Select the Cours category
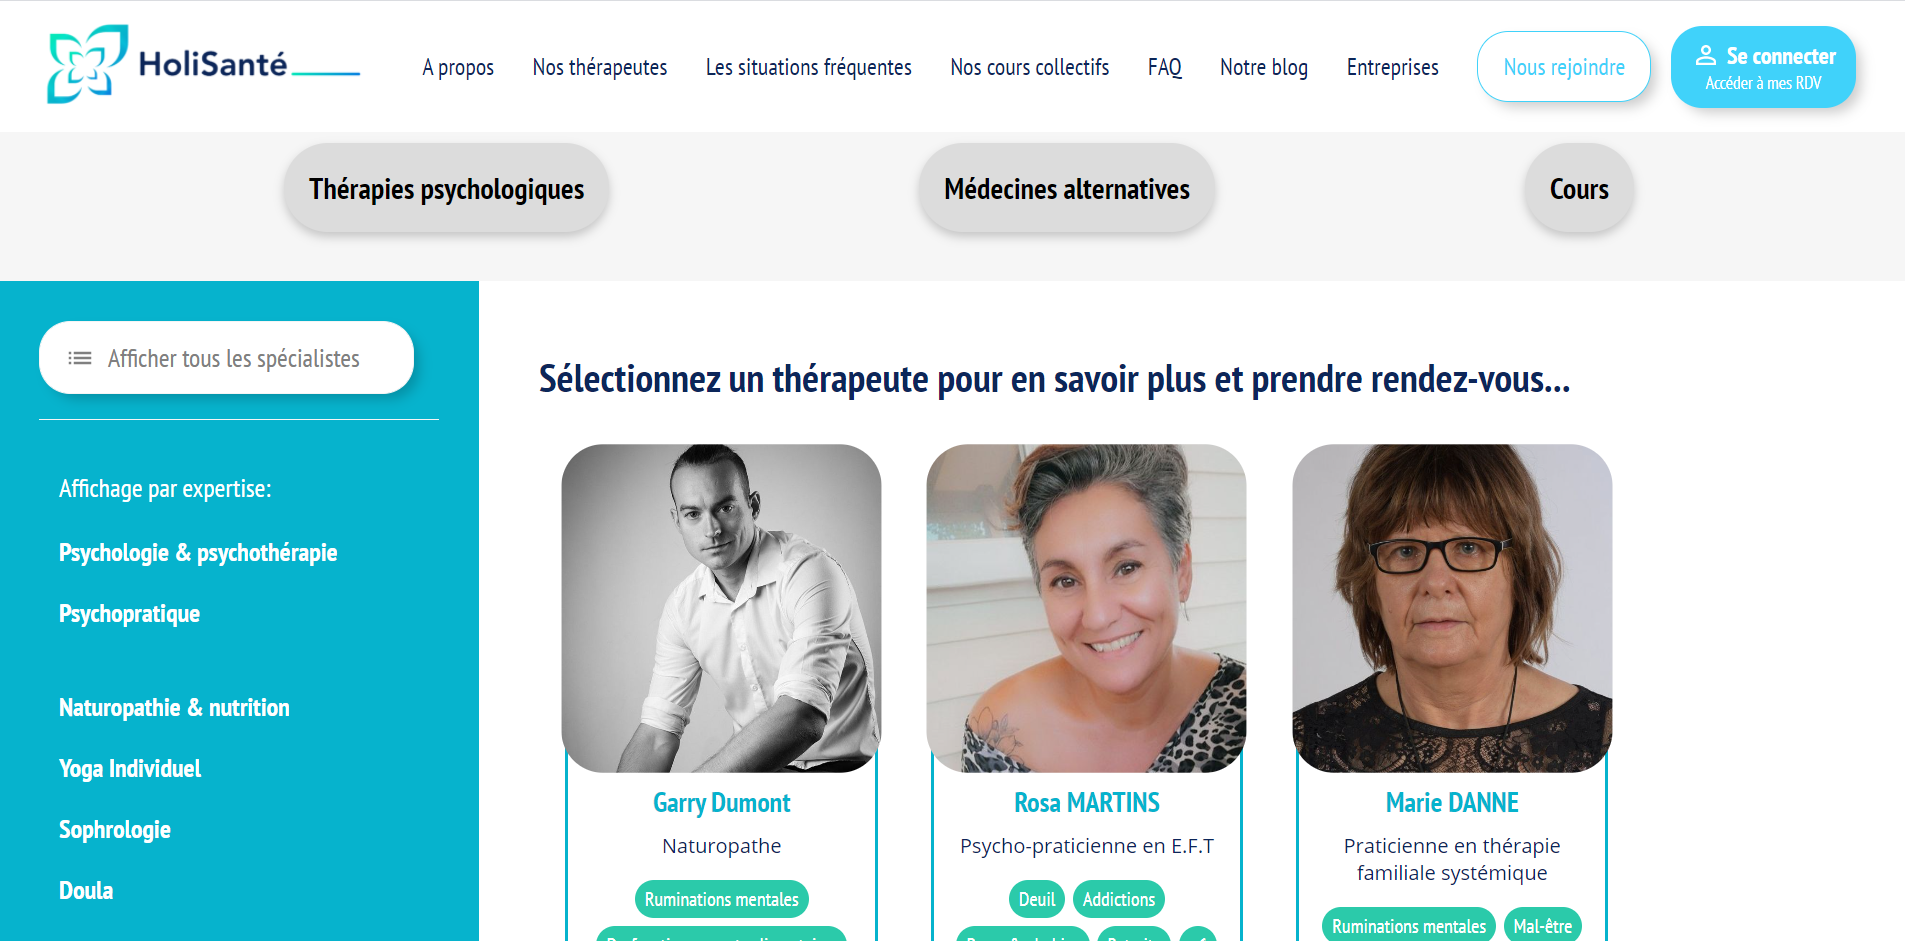This screenshot has width=1905, height=941. pyautogui.click(x=1579, y=189)
